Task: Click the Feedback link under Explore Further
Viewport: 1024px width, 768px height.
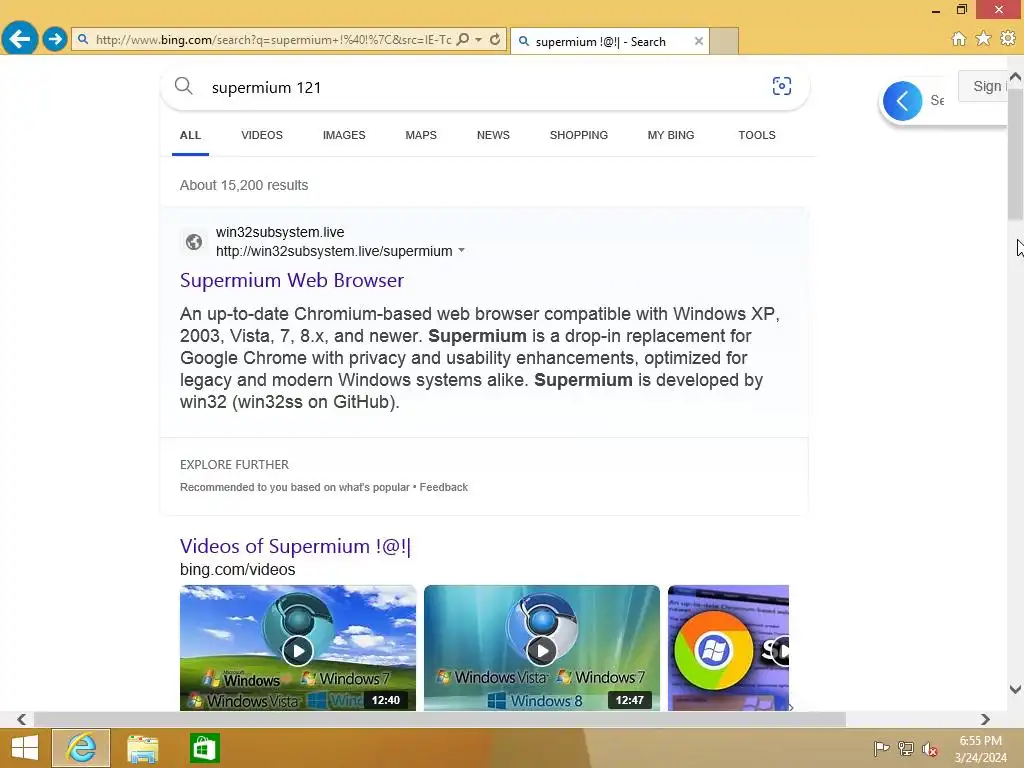Action: (443, 487)
